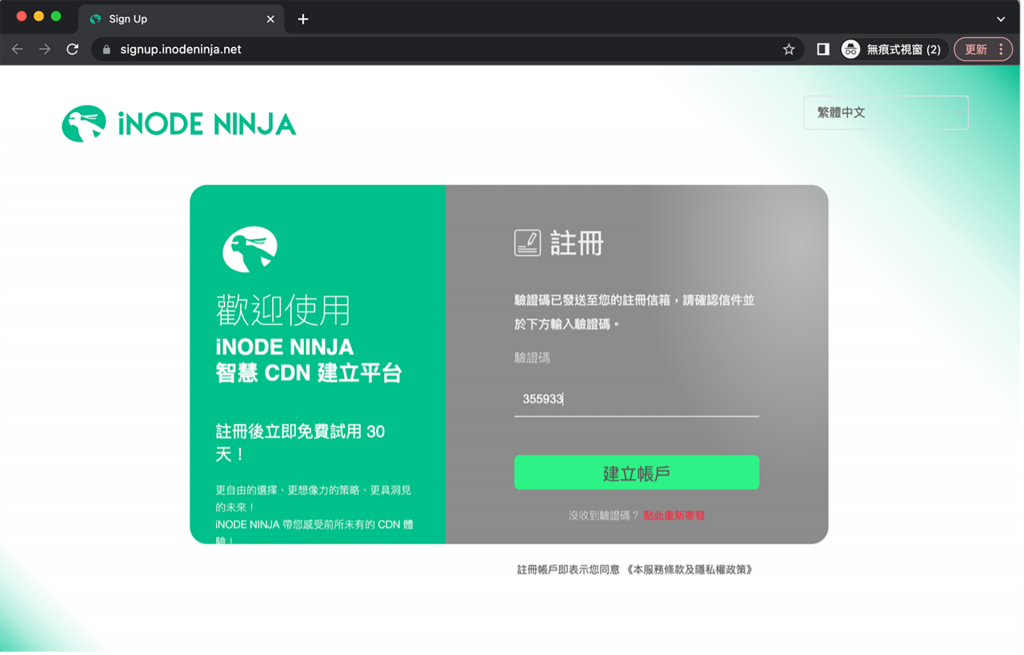Click the 驗證碼 input field containing 355933
Viewport: 1024px width, 655px height.
(636, 400)
